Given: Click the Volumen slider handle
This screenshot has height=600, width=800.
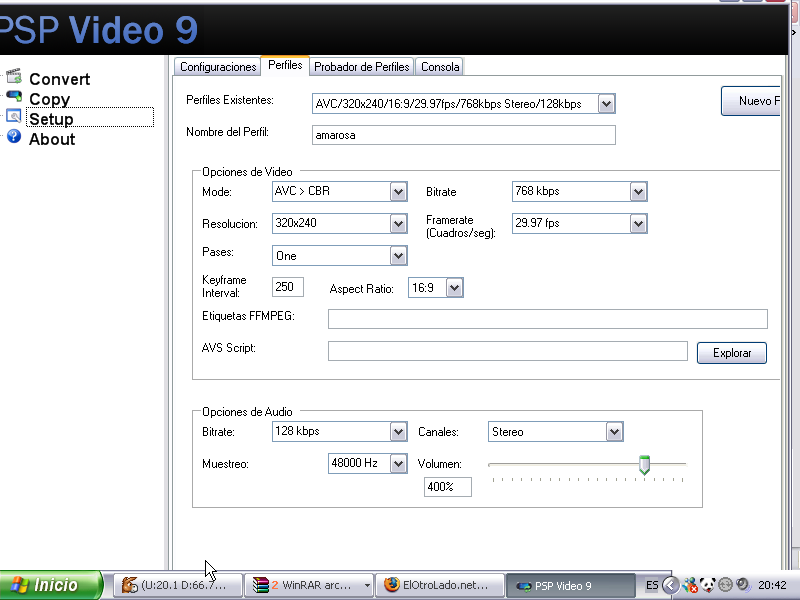Looking at the screenshot, I should pos(645,465).
